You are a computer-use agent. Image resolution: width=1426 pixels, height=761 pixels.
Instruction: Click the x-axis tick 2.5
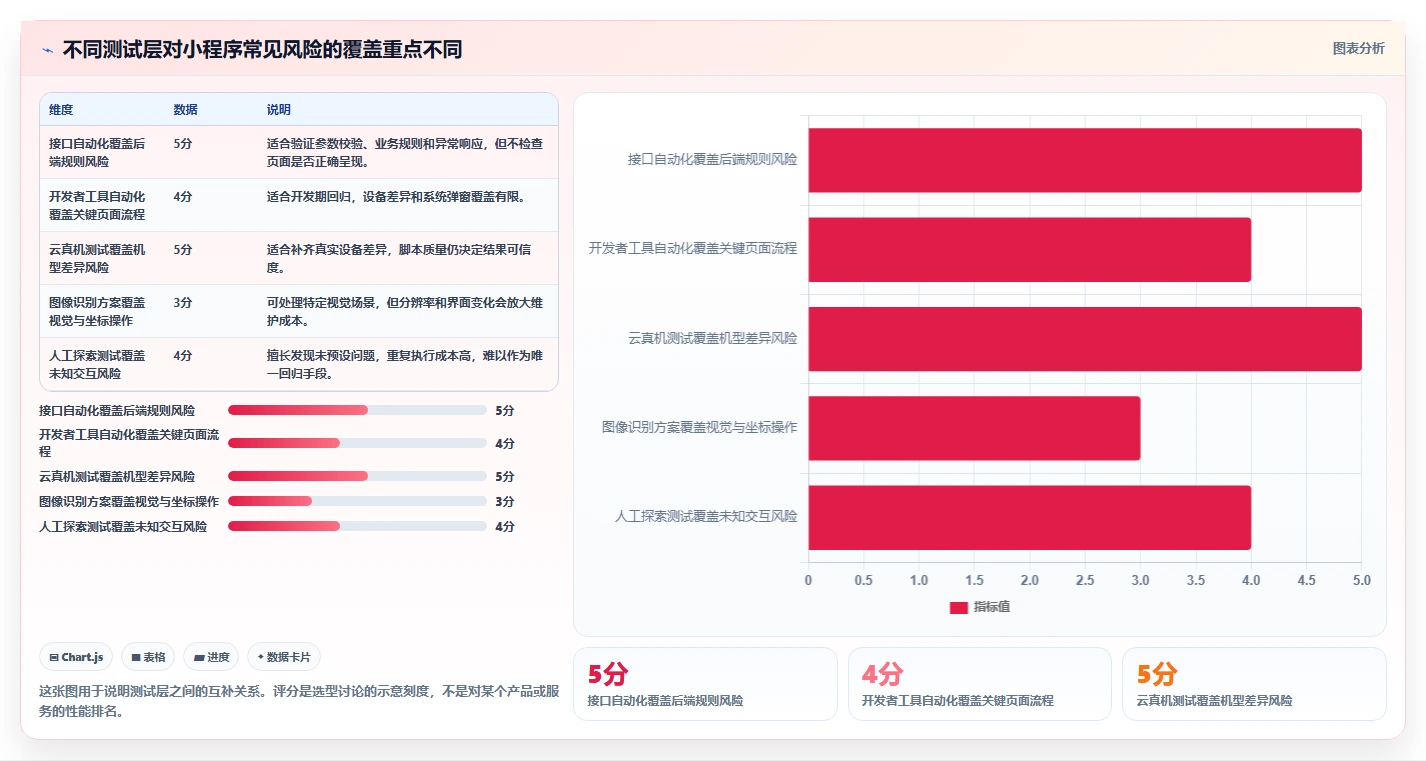coord(1085,580)
